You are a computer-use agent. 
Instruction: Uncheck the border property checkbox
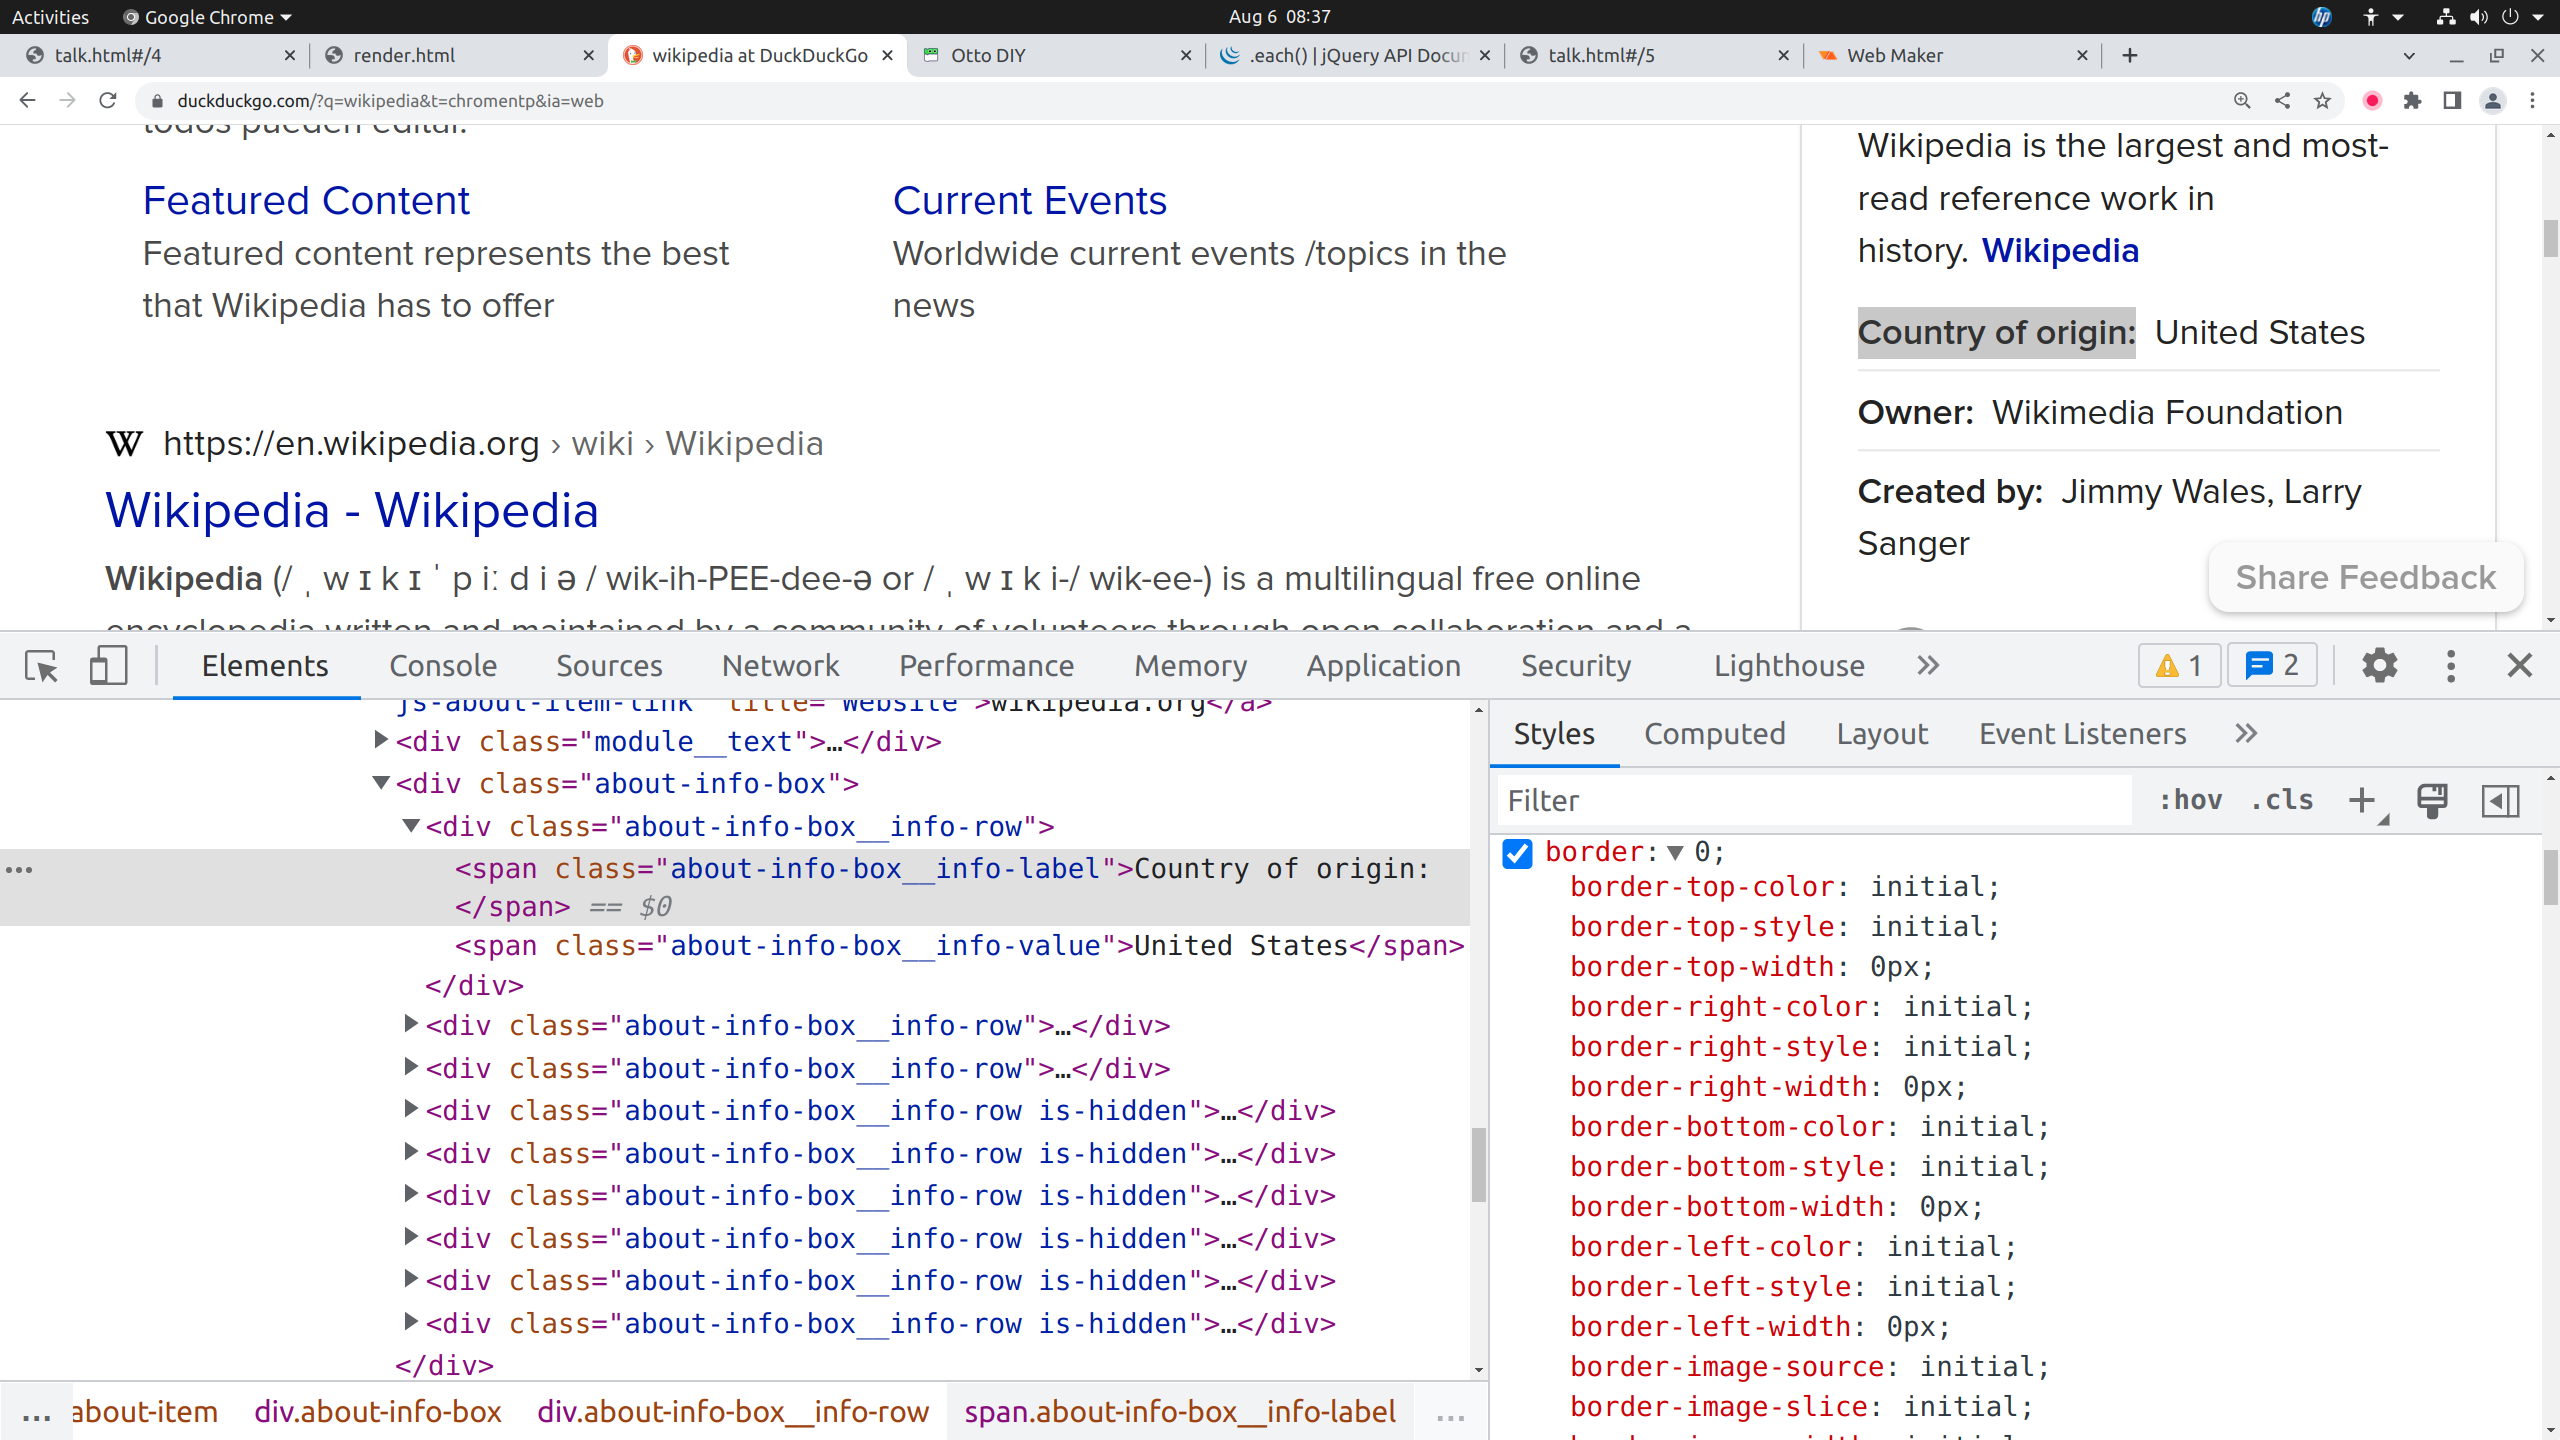pos(1517,853)
